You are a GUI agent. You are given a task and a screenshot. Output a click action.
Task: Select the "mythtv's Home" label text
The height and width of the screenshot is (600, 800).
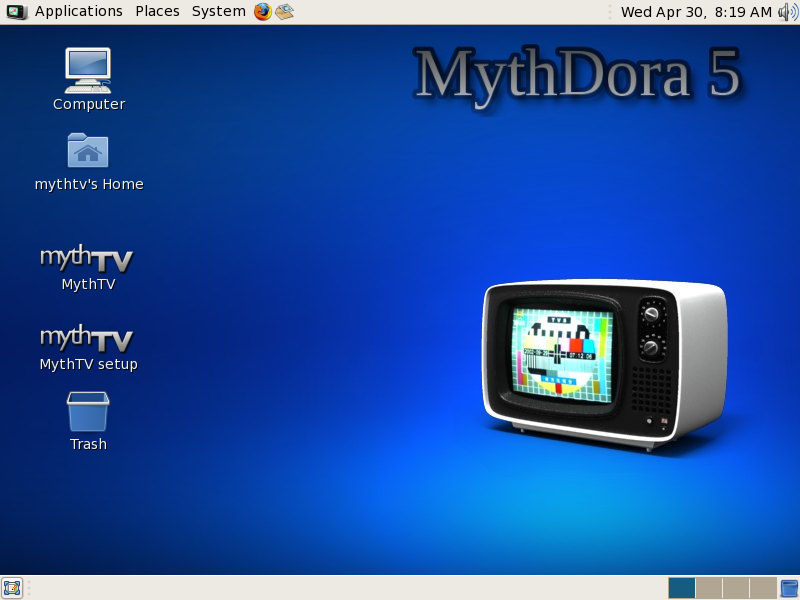pos(89,184)
